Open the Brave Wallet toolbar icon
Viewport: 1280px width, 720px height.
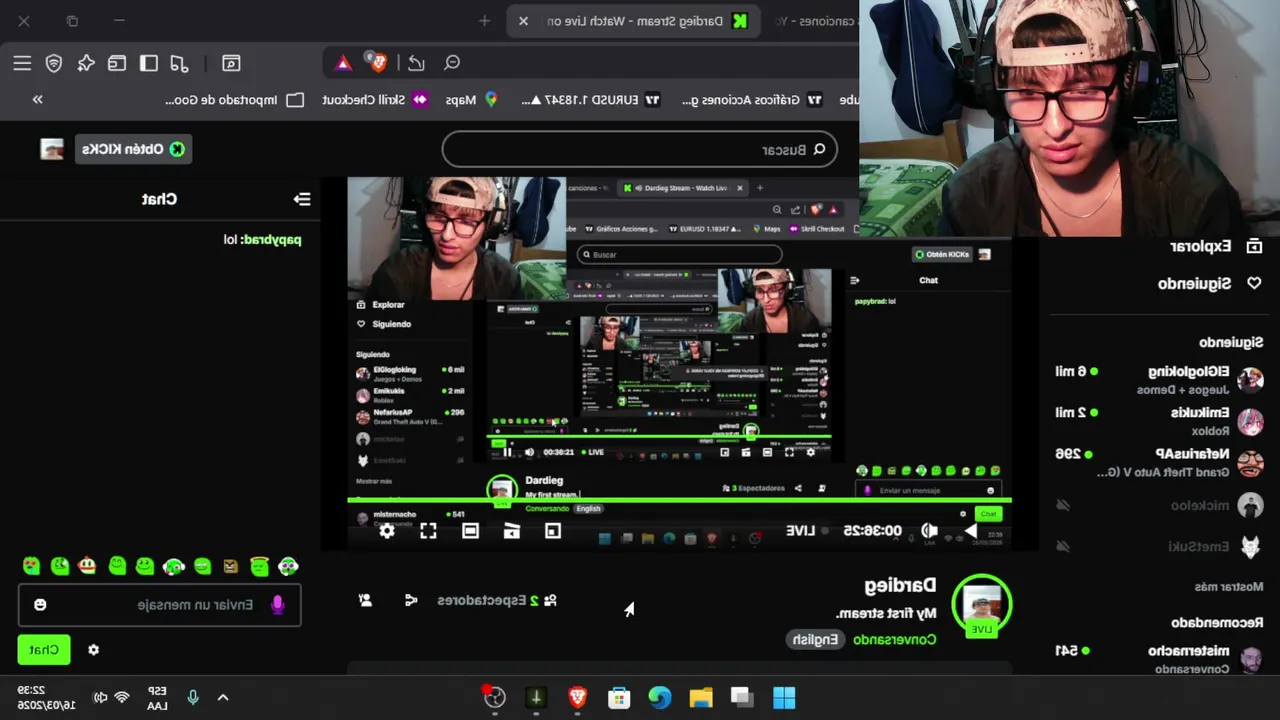(x=117, y=63)
